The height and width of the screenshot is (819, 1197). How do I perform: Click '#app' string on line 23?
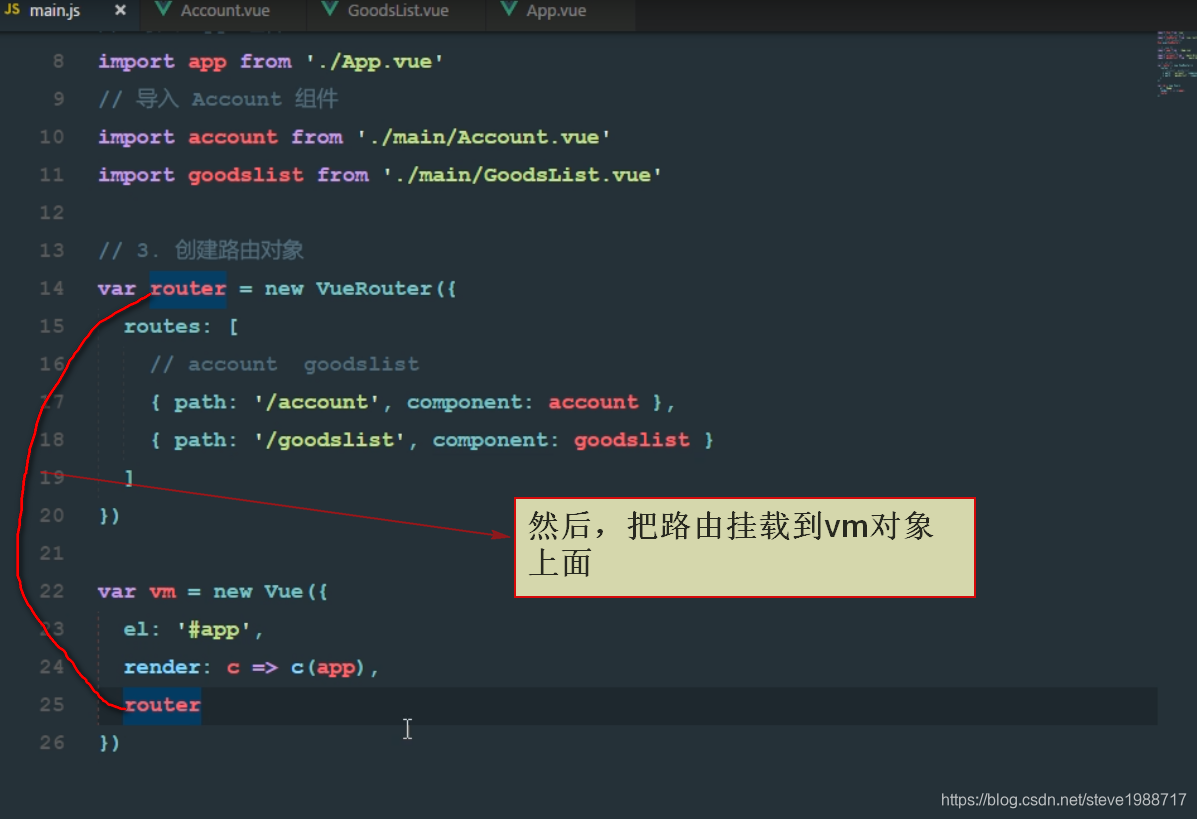tap(214, 630)
